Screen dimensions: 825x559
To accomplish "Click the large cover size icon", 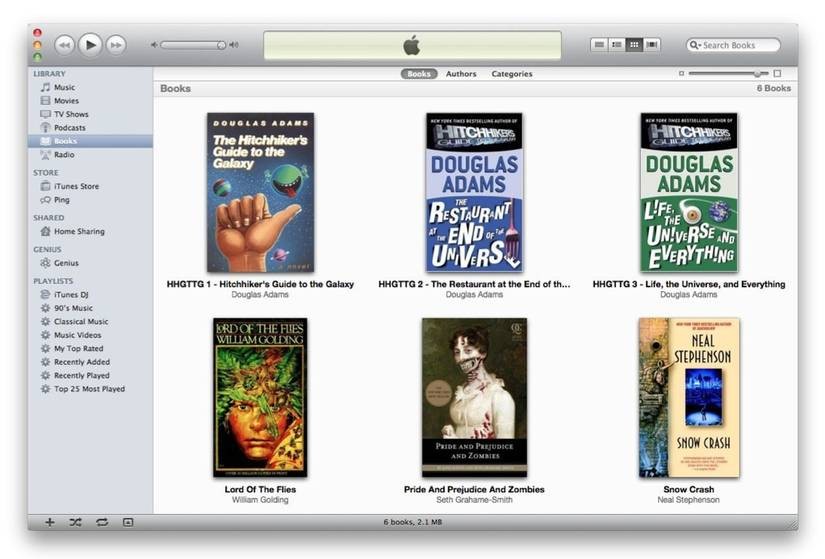I will [778, 74].
